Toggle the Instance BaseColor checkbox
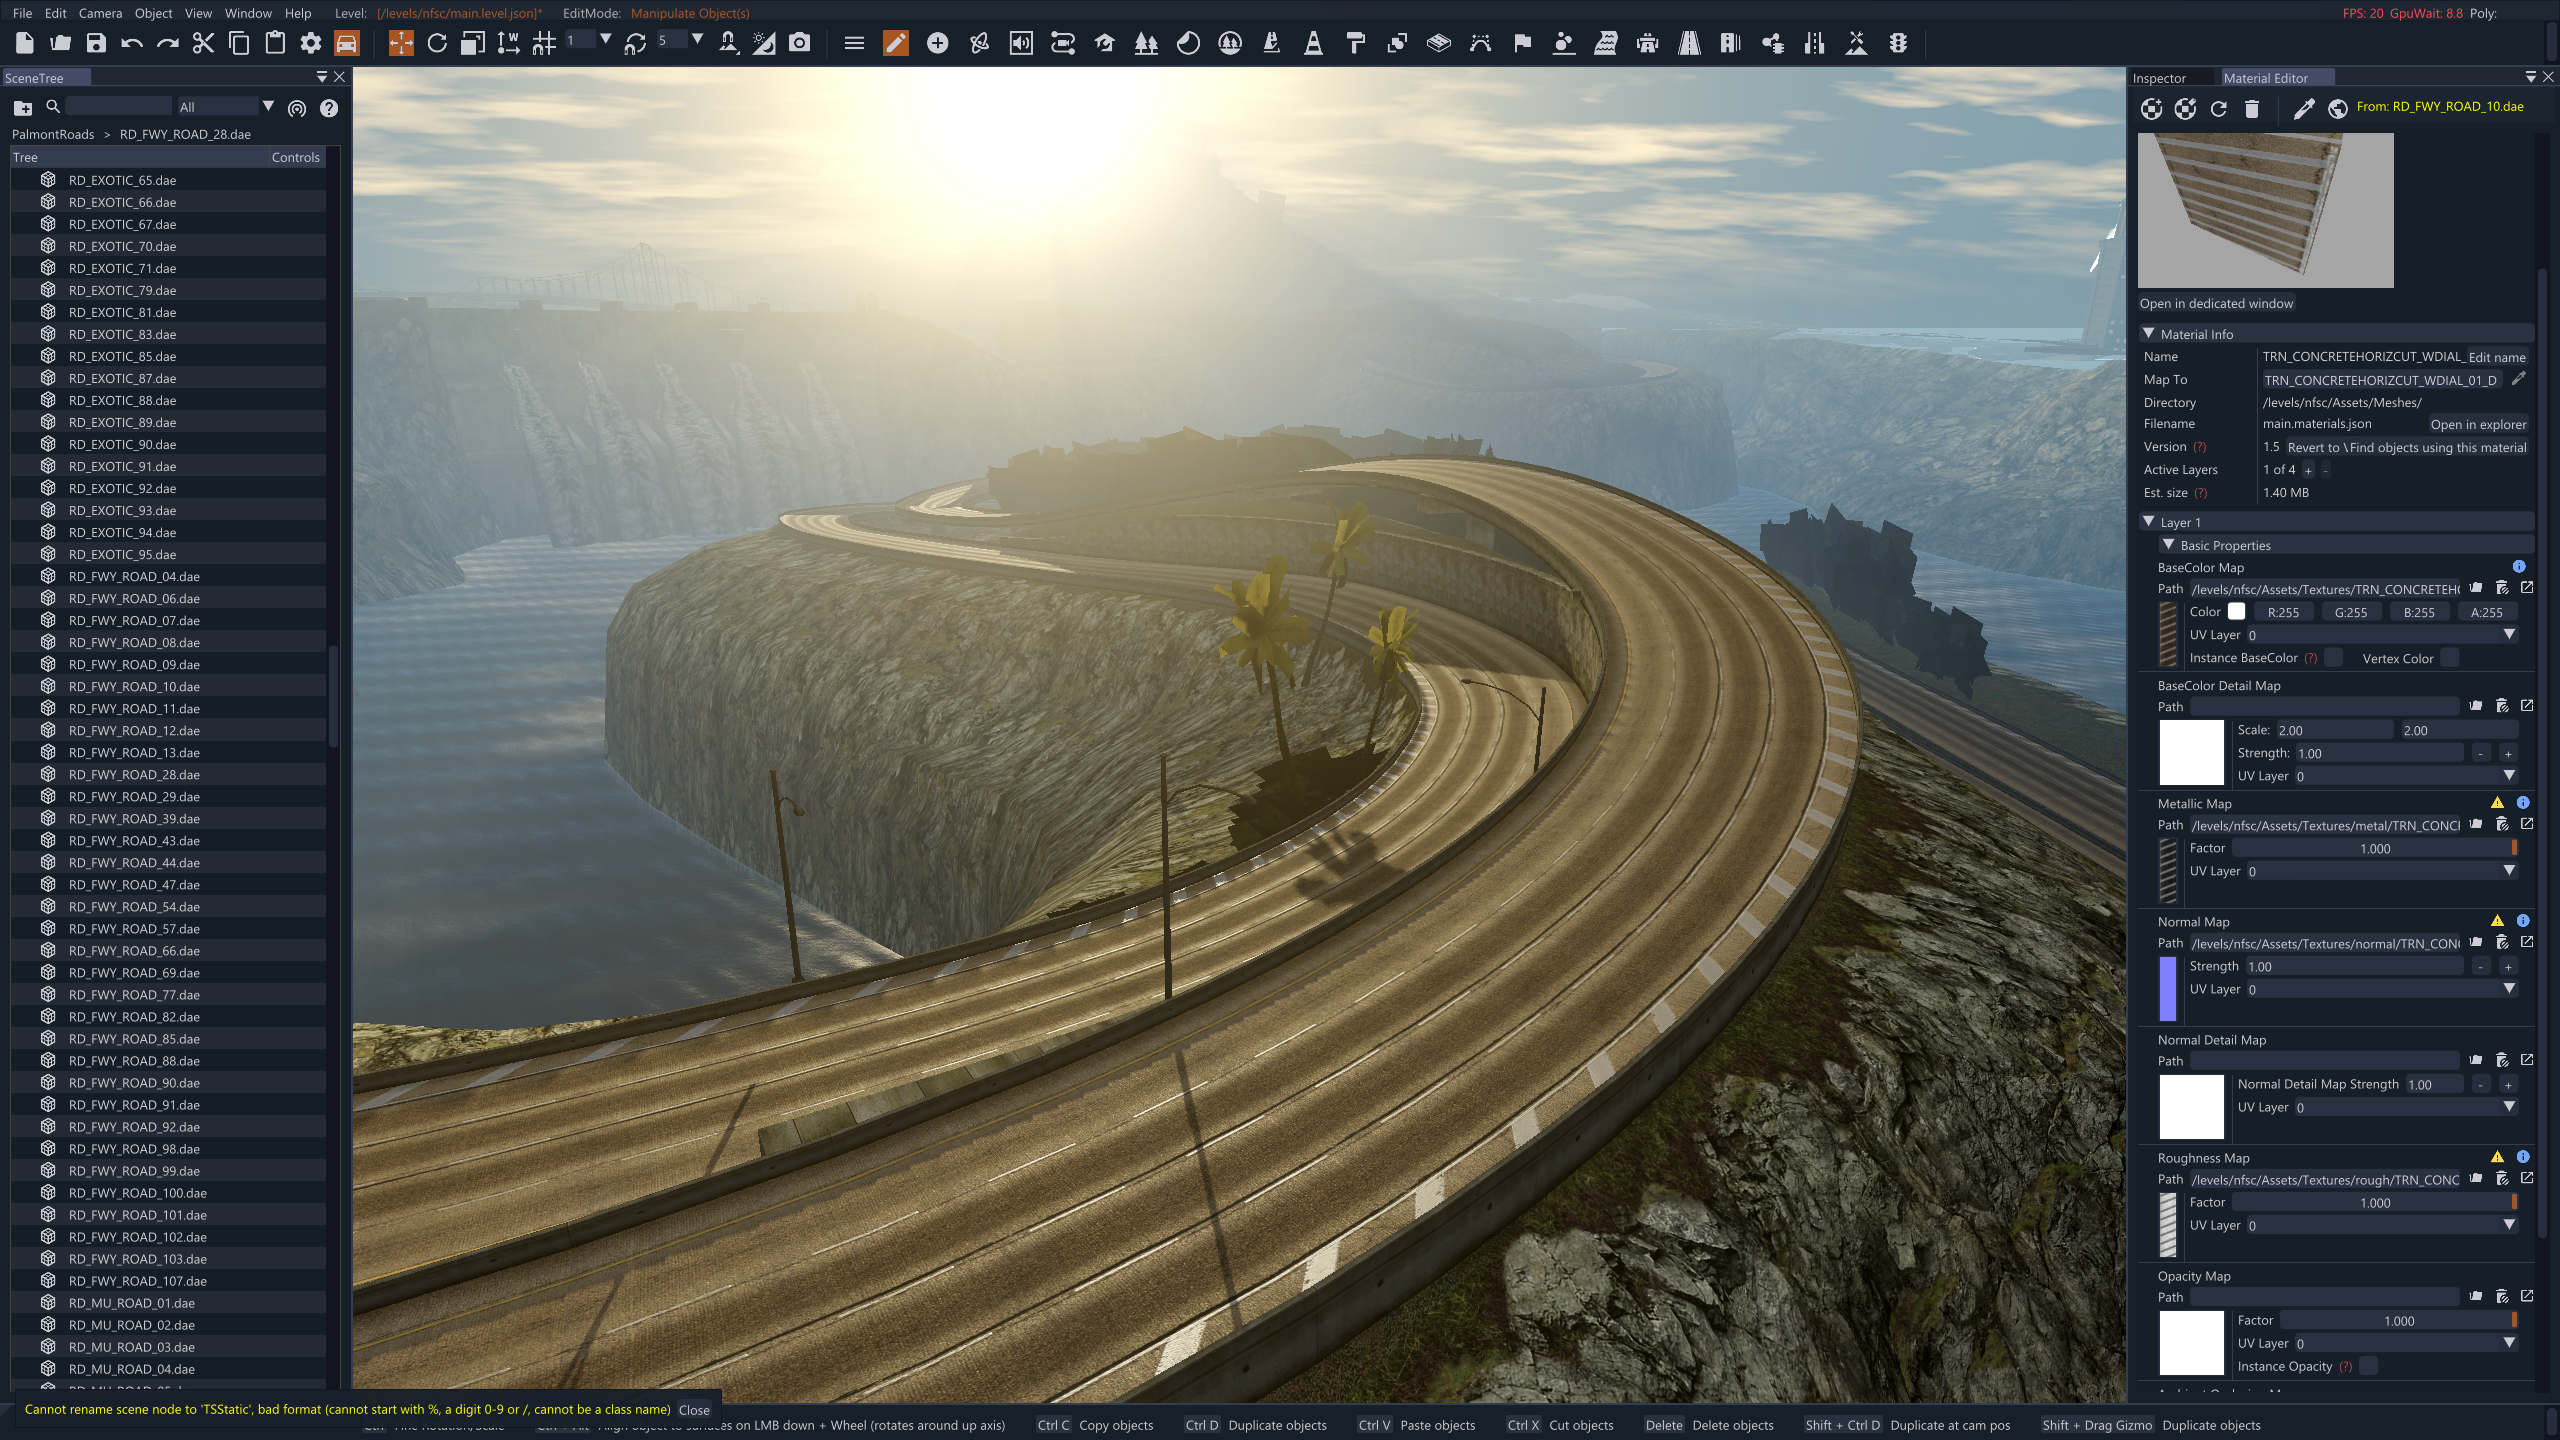Image resolution: width=2560 pixels, height=1440 pixels. pos(2333,657)
